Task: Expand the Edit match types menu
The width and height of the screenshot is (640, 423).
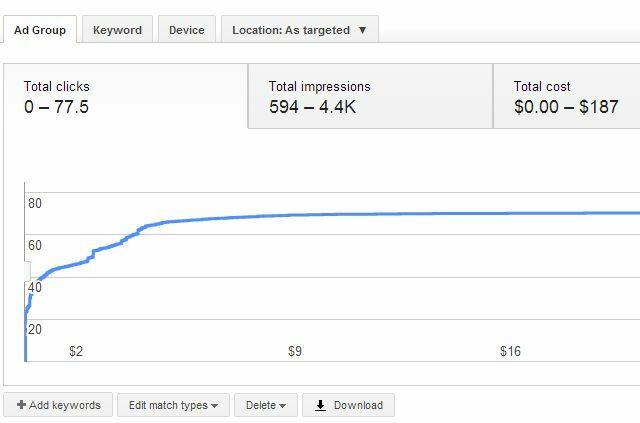Action: pos(173,405)
